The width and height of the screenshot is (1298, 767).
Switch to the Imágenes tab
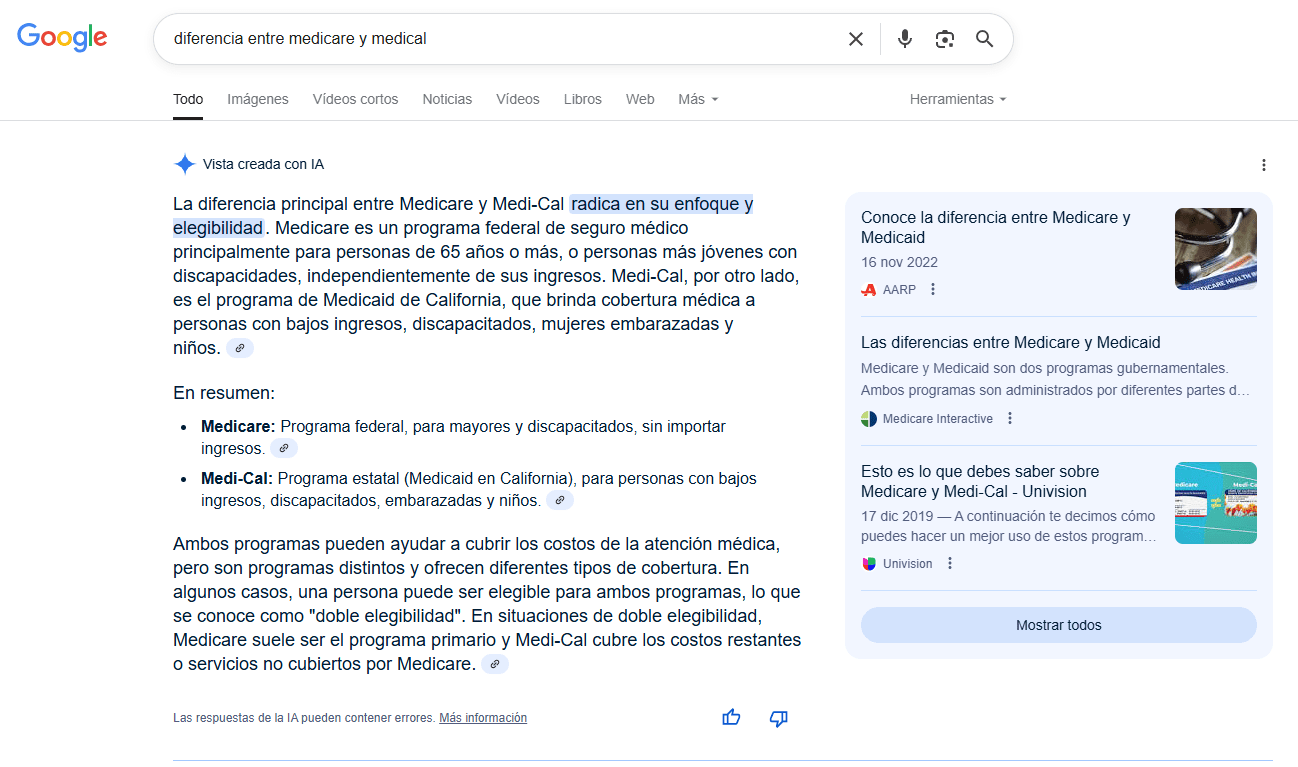[258, 99]
